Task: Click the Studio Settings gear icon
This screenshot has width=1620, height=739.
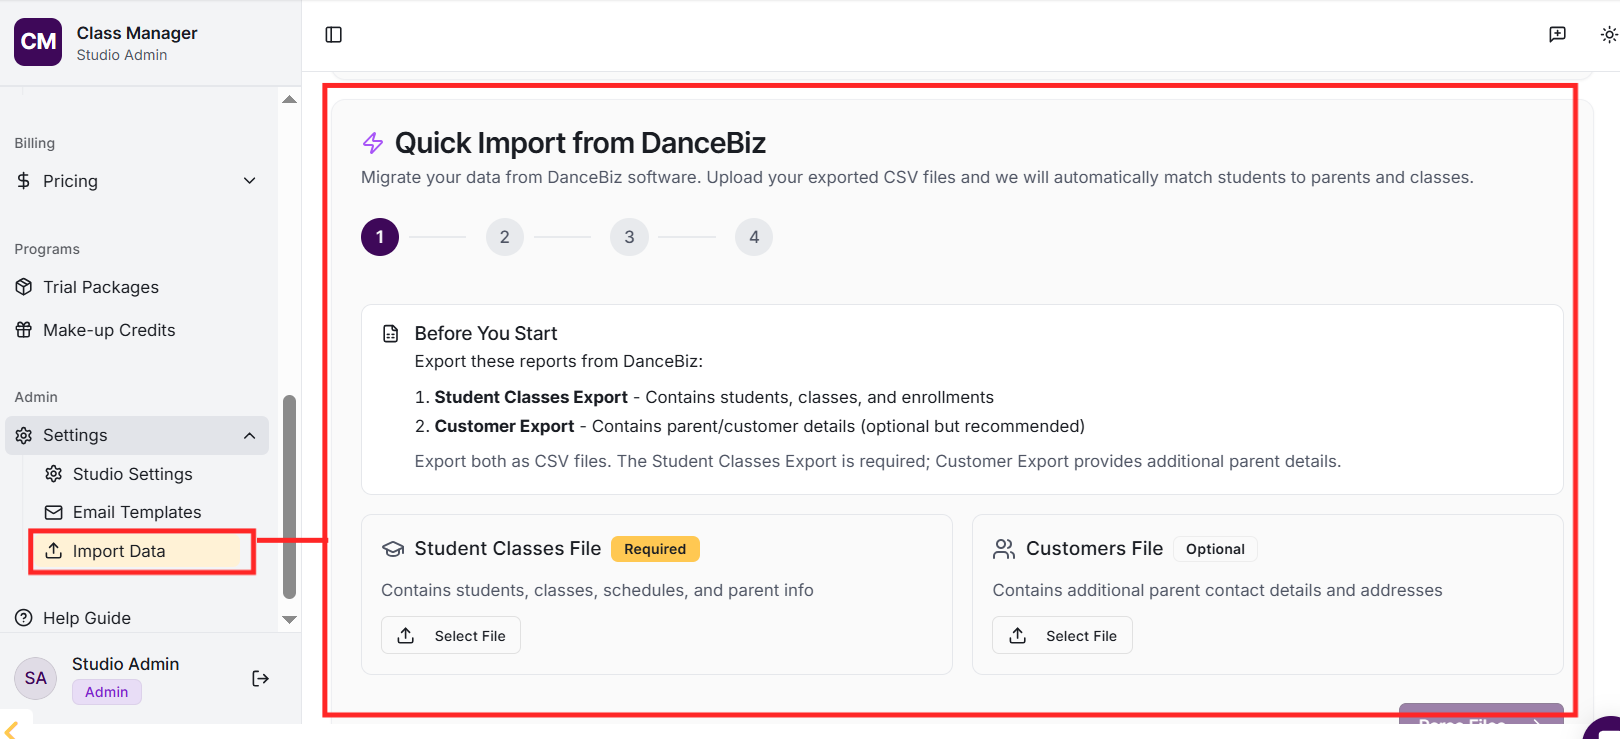Action: (x=54, y=474)
